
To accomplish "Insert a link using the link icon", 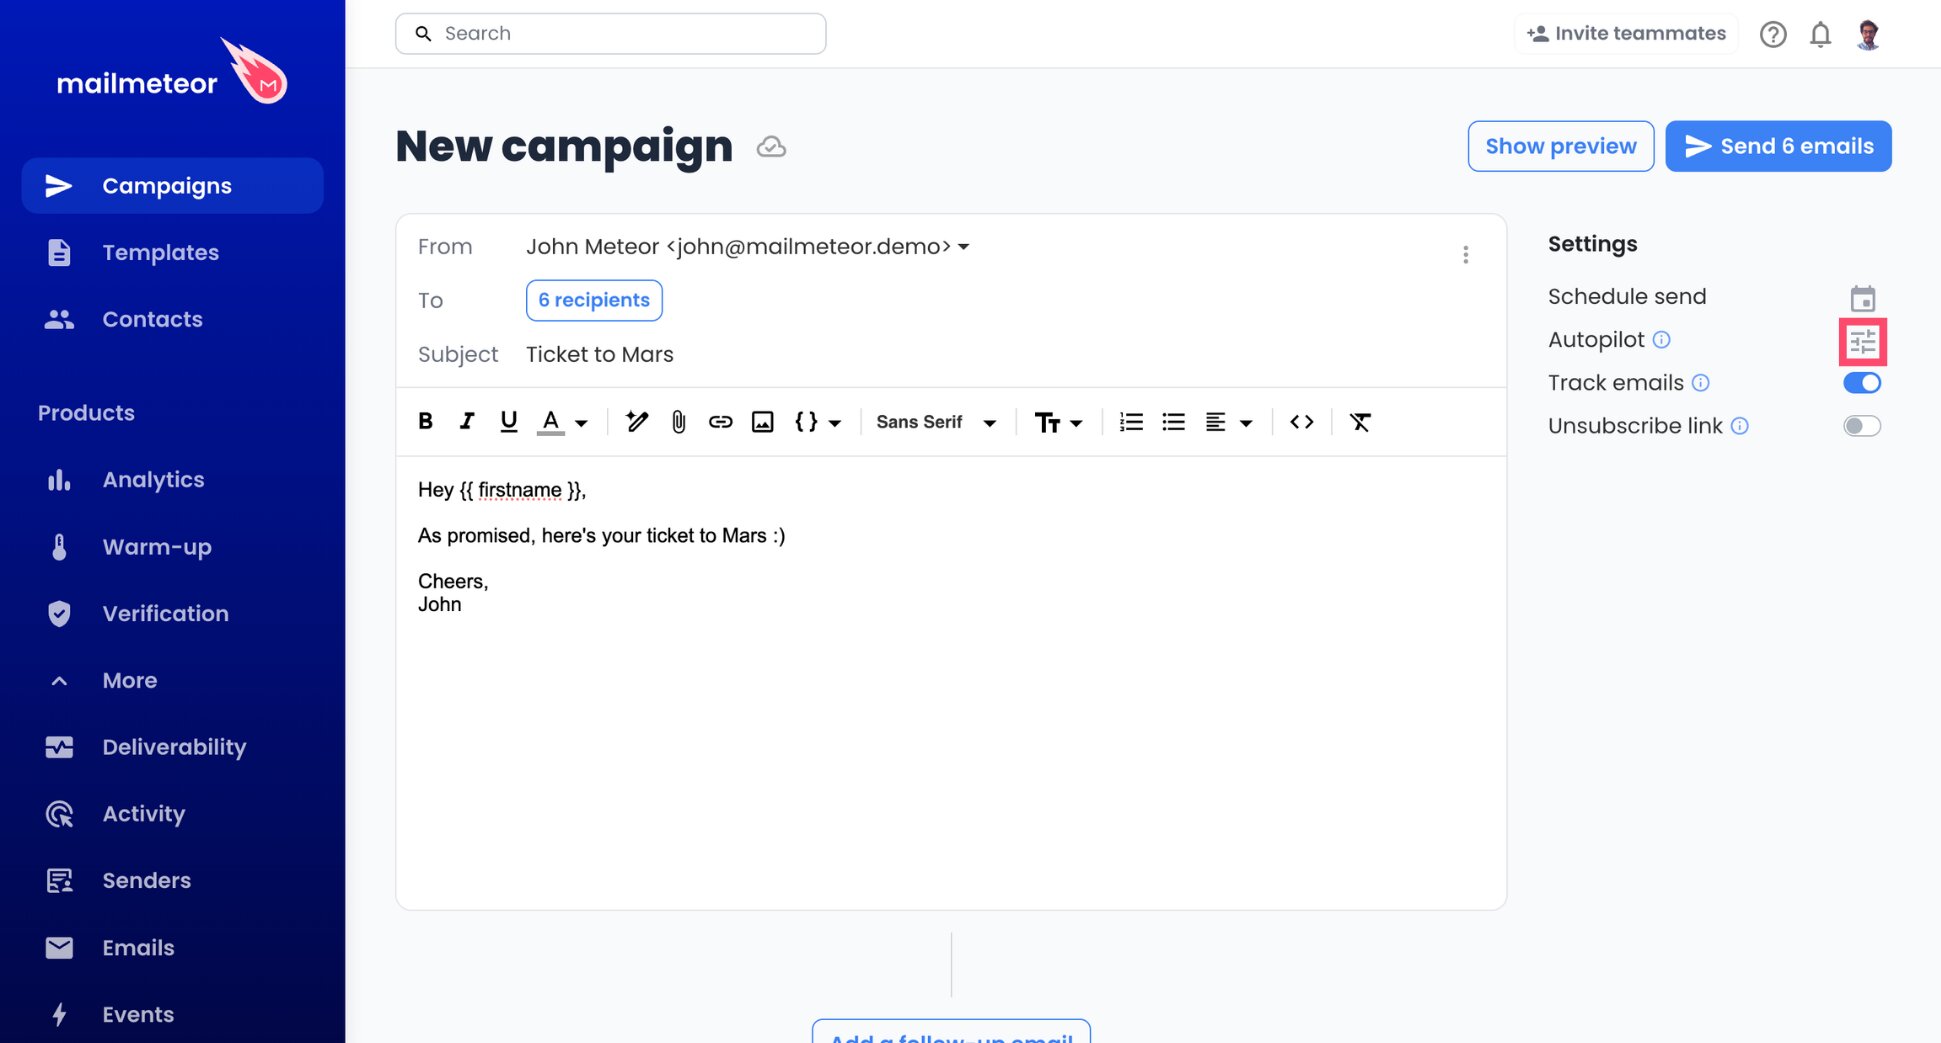I will point(721,422).
